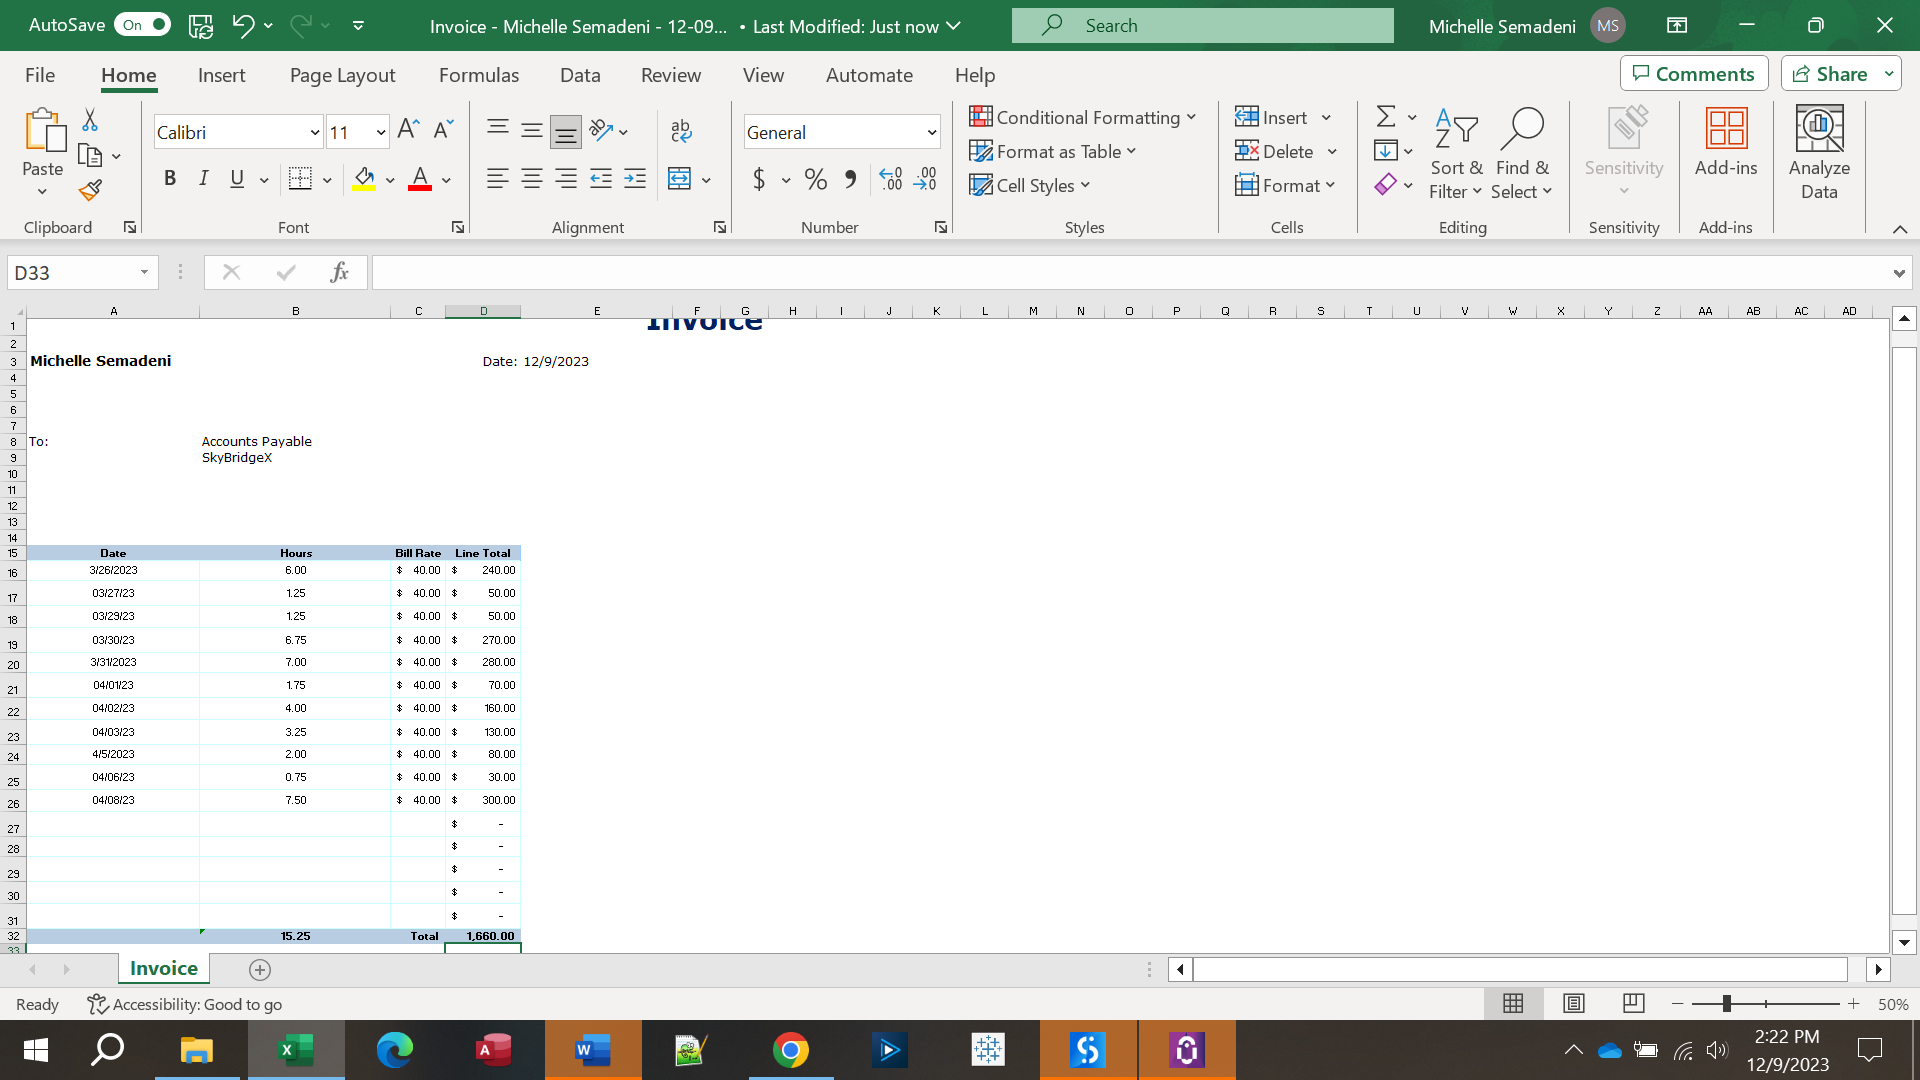Click the Cut scissors icon
Screen dimensions: 1920x1080
[x=90, y=120]
